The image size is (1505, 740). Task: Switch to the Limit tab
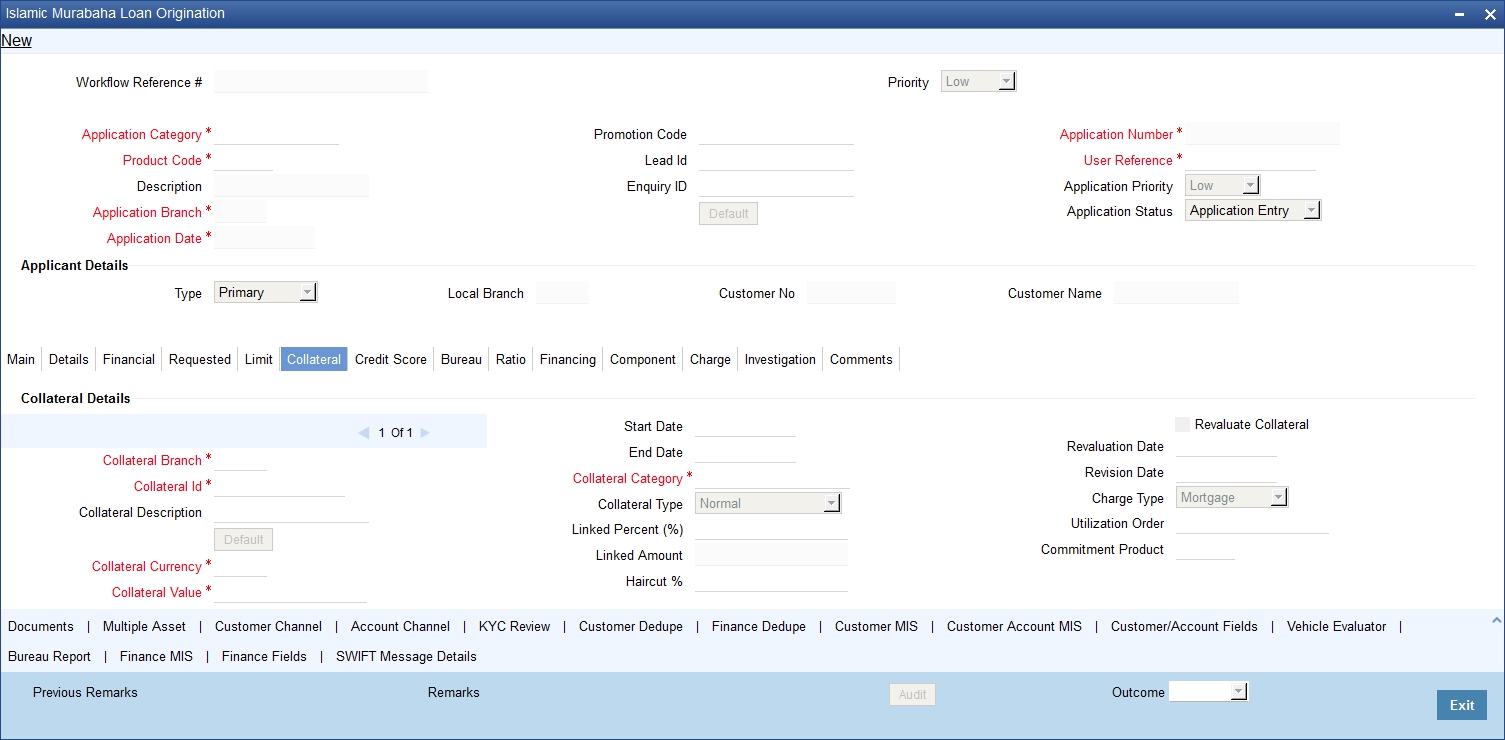click(259, 359)
